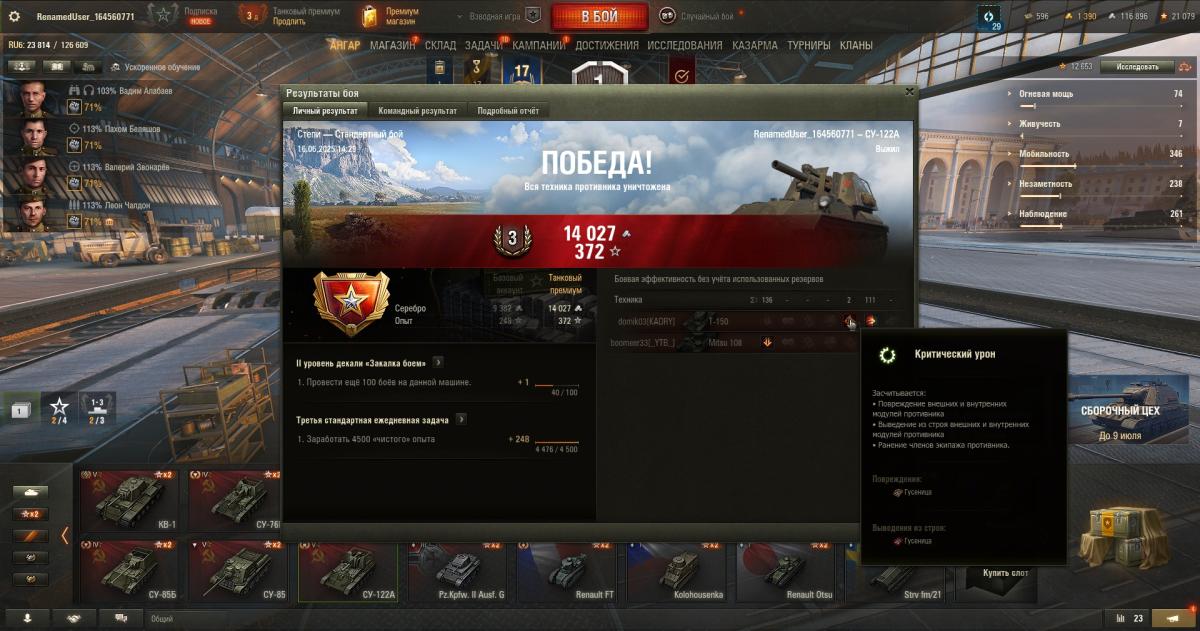This screenshot has height=631, width=1200.
Task: Click the Исследовать button
Action: pyautogui.click(x=1137, y=67)
